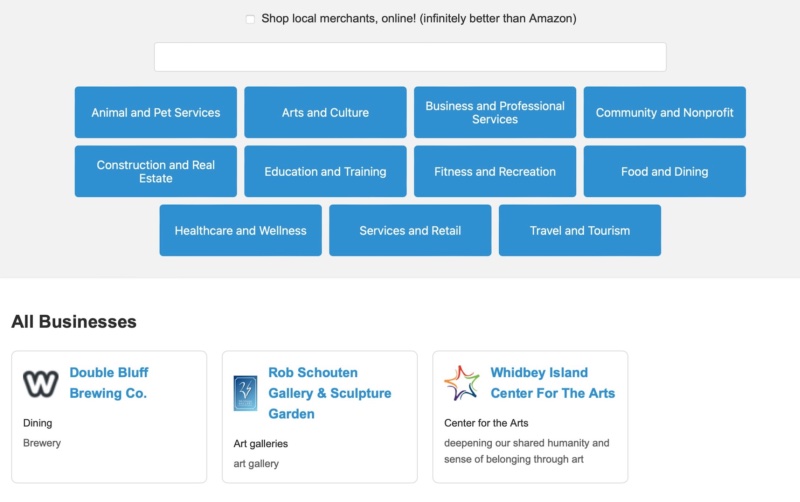Click the Shop local merchants label text
The height and width of the screenshot is (502, 800).
pos(418,19)
